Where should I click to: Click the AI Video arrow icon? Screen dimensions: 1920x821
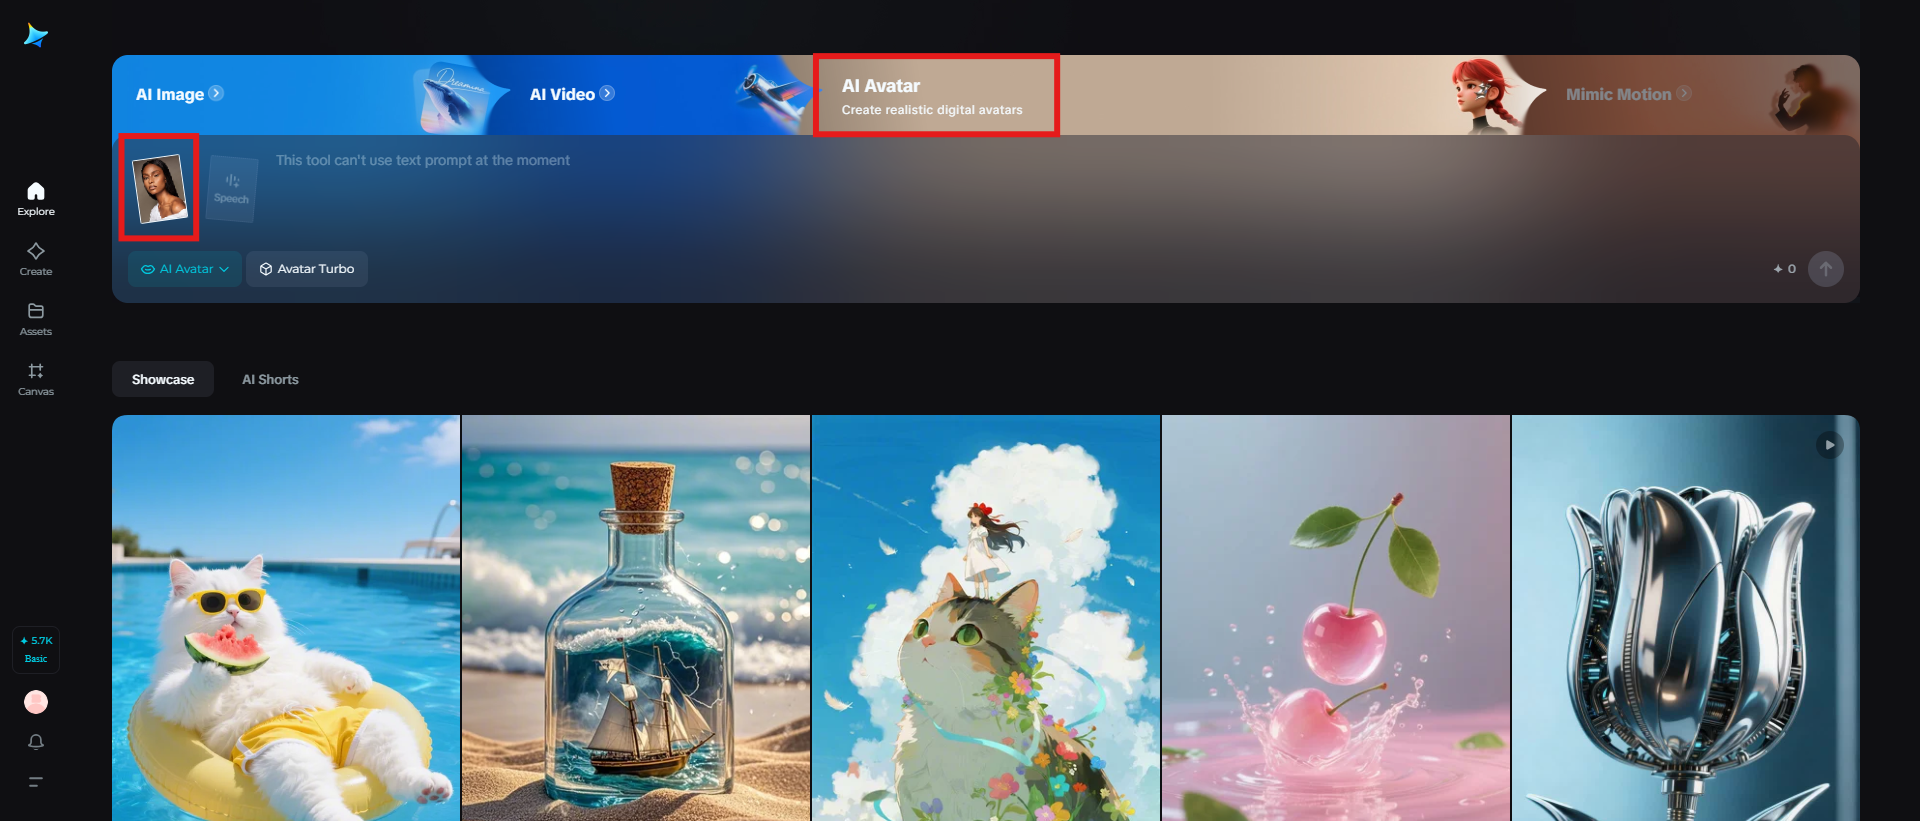pyautogui.click(x=607, y=93)
